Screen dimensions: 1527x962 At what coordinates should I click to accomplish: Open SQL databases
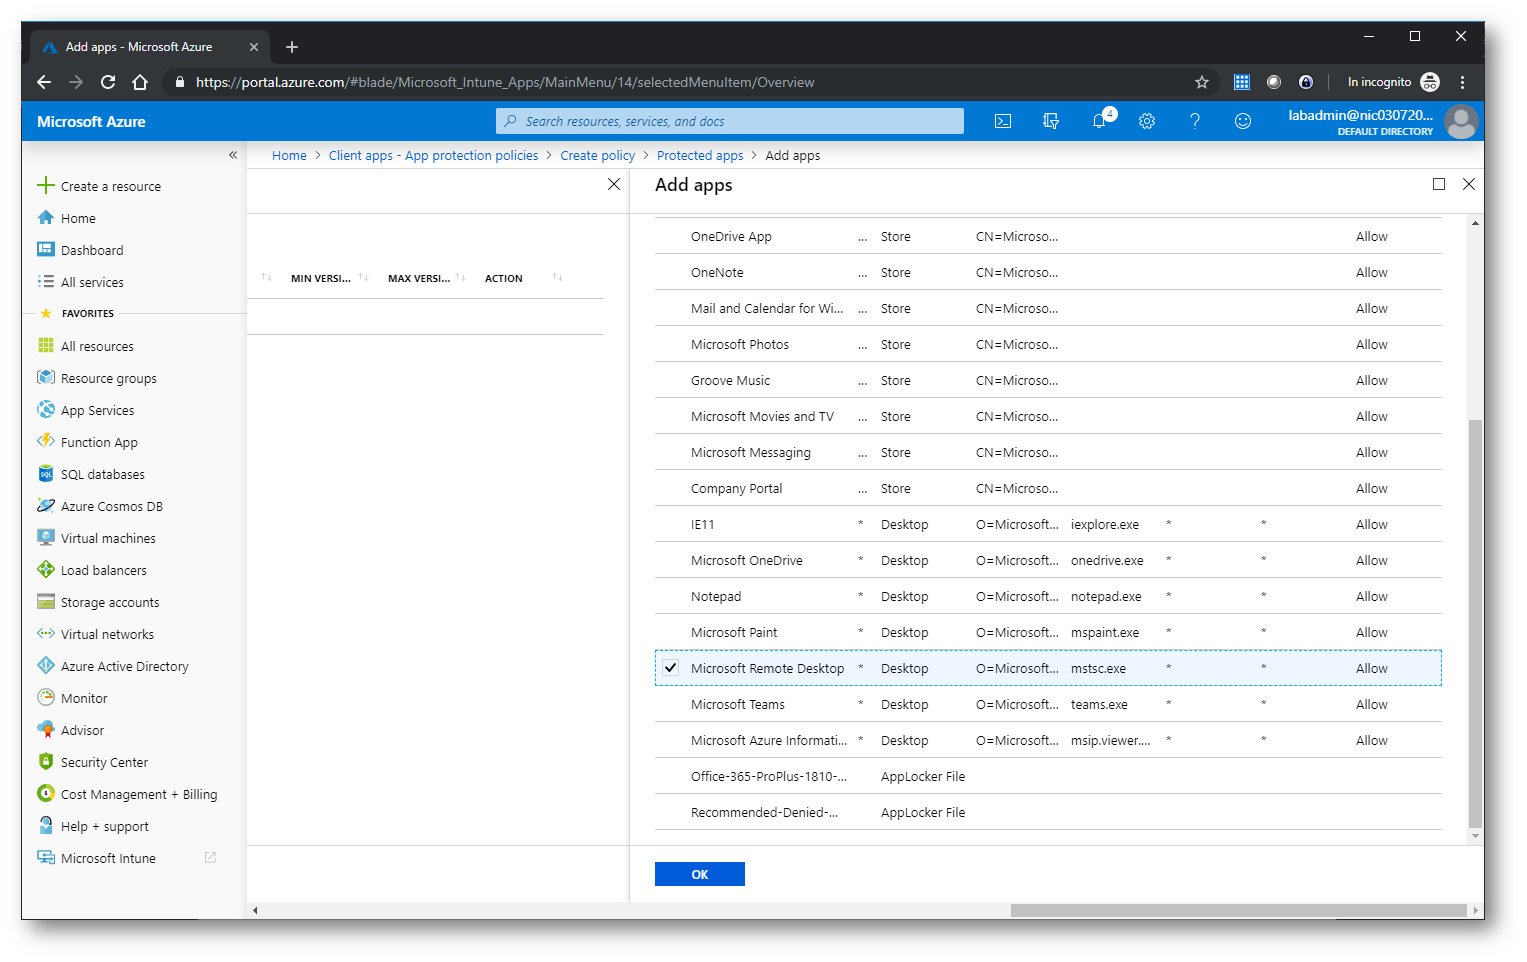(102, 474)
